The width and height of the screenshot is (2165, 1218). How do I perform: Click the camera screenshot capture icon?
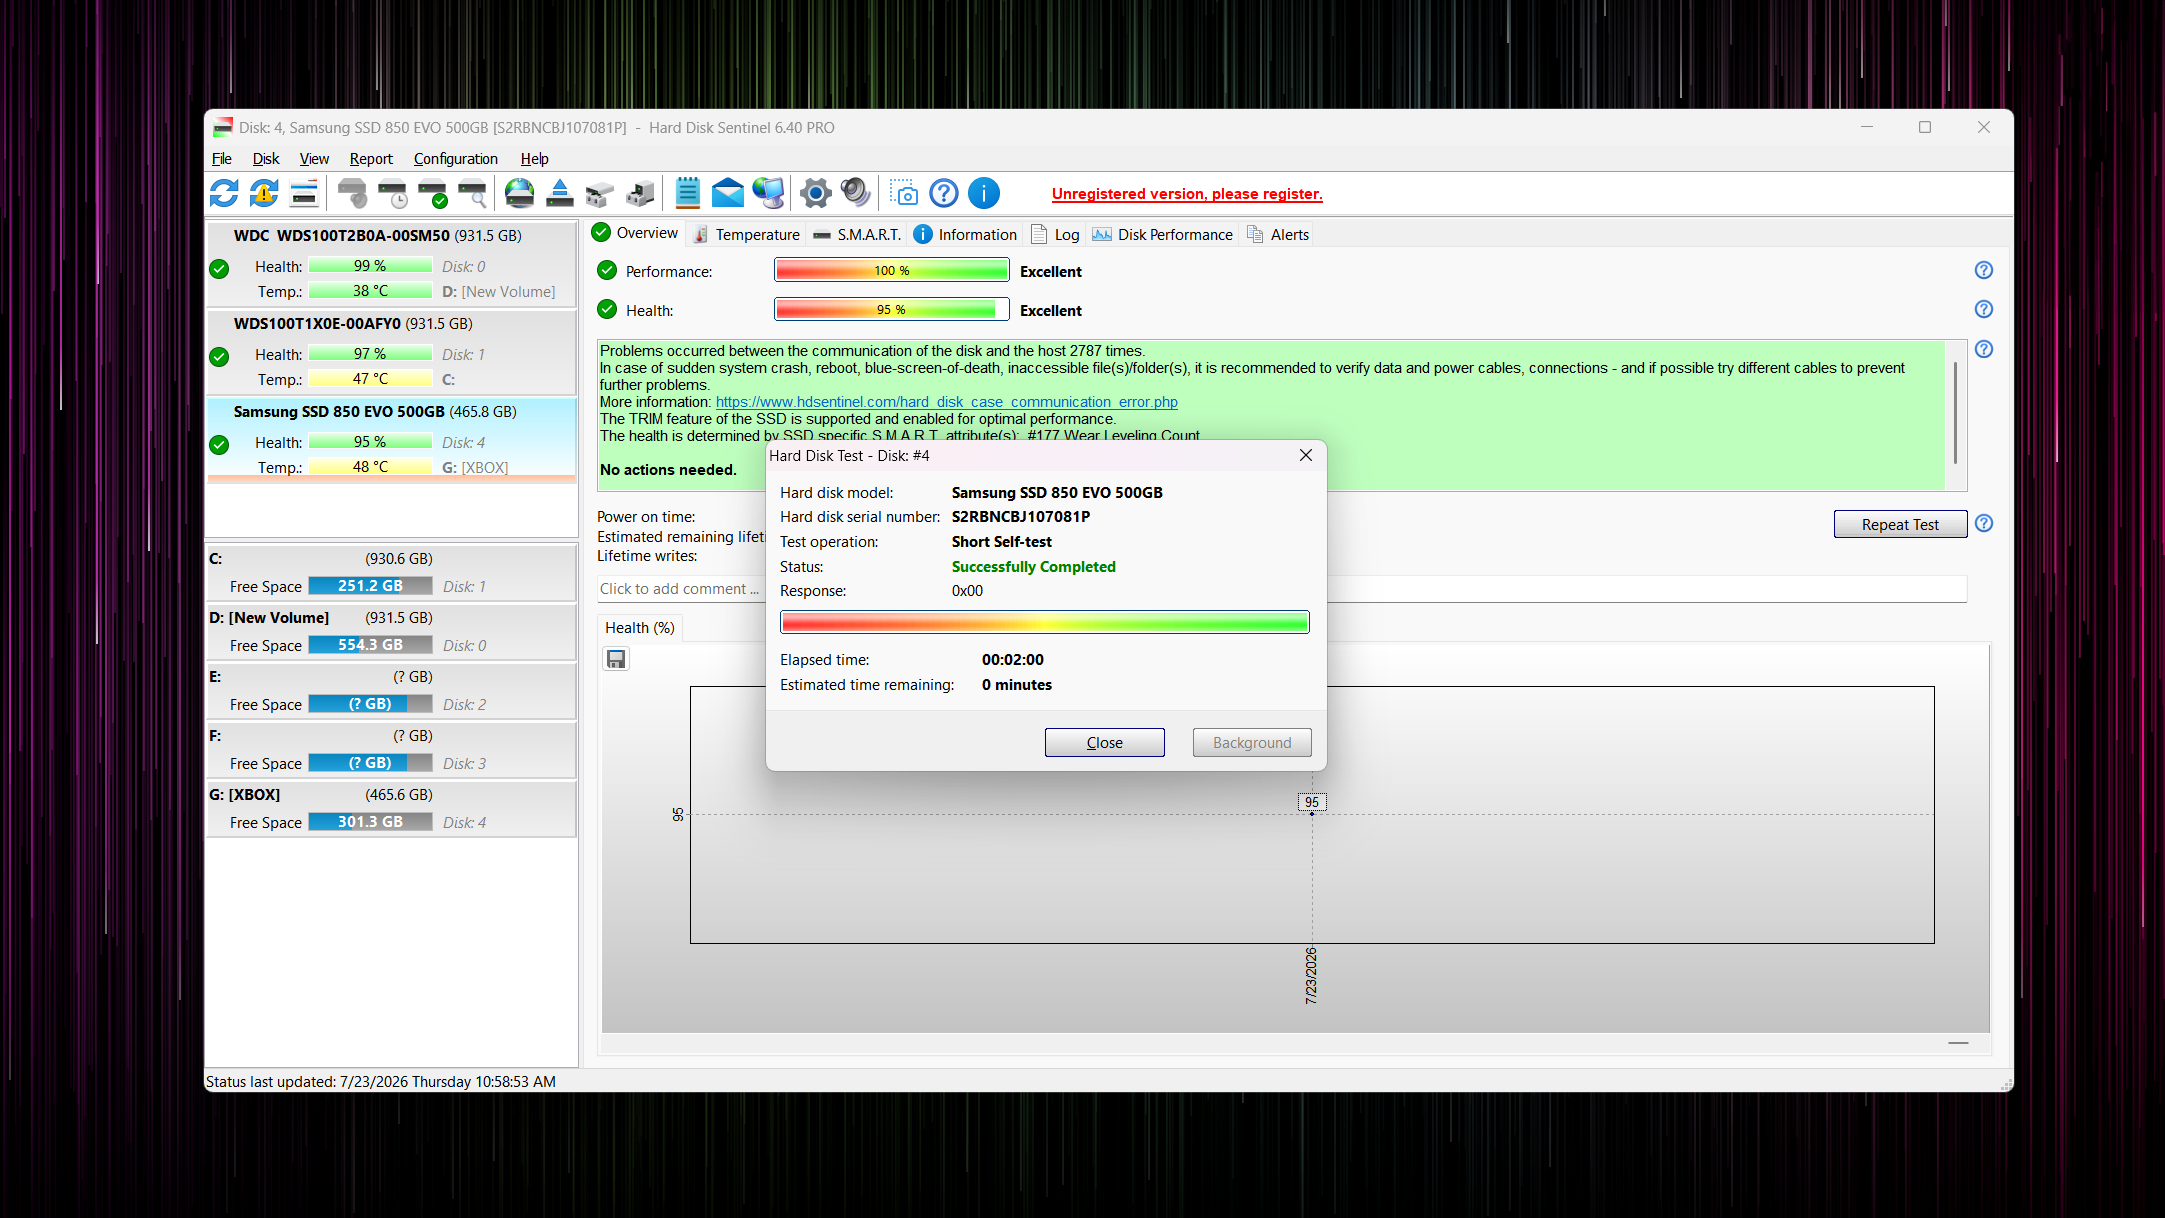click(x=904, y=193)
